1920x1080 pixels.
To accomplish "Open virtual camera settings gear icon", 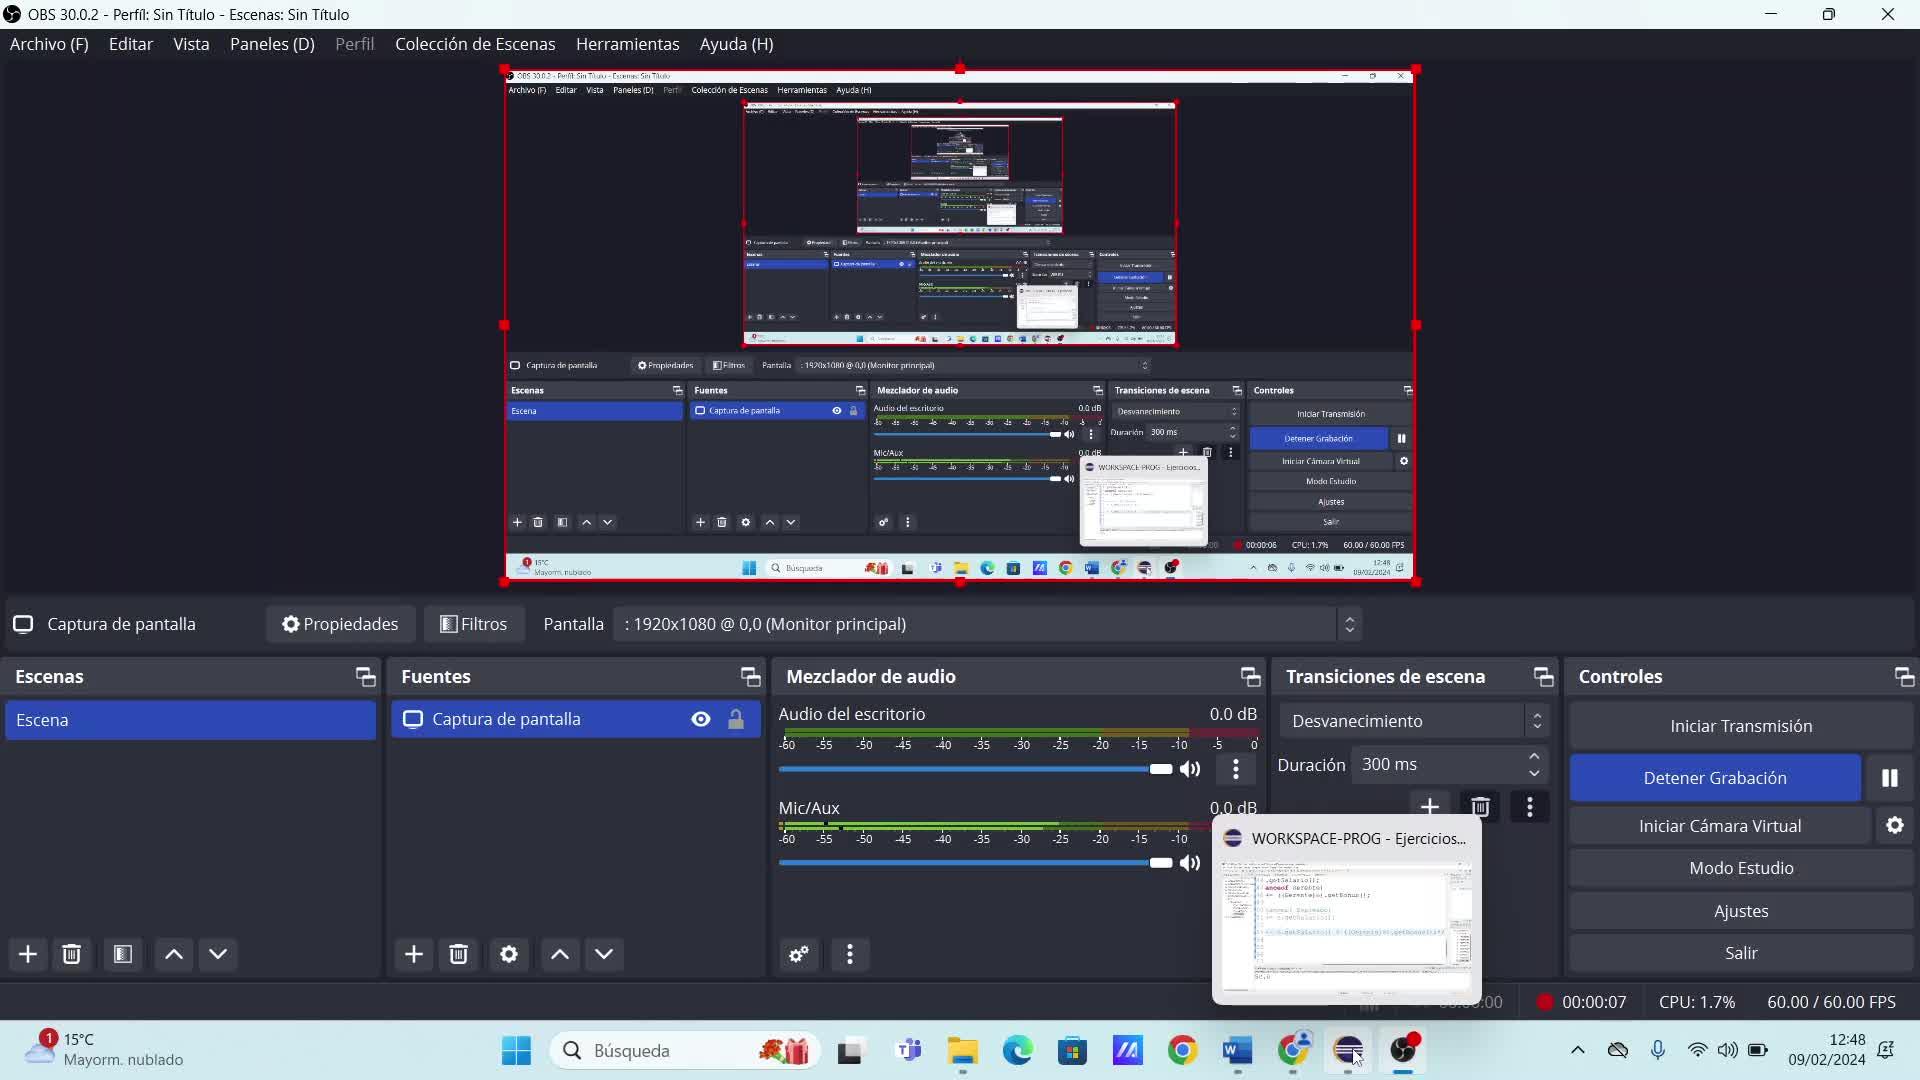I will pos(1894,826).
